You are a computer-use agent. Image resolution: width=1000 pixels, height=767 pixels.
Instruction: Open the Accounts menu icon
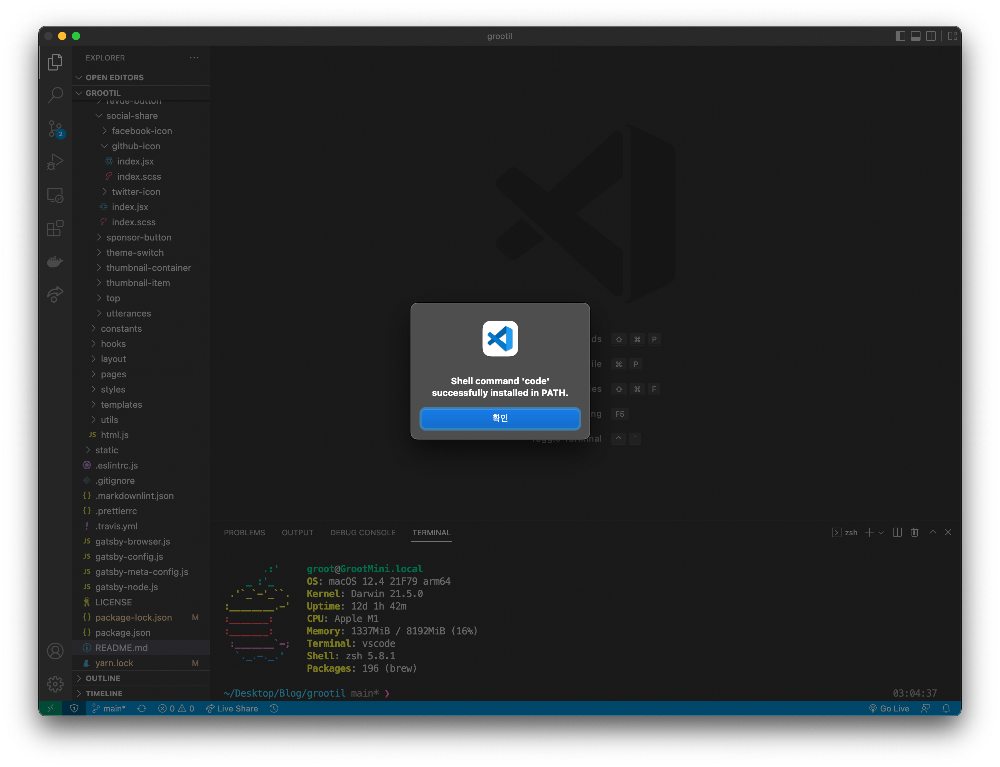[55, 651]
